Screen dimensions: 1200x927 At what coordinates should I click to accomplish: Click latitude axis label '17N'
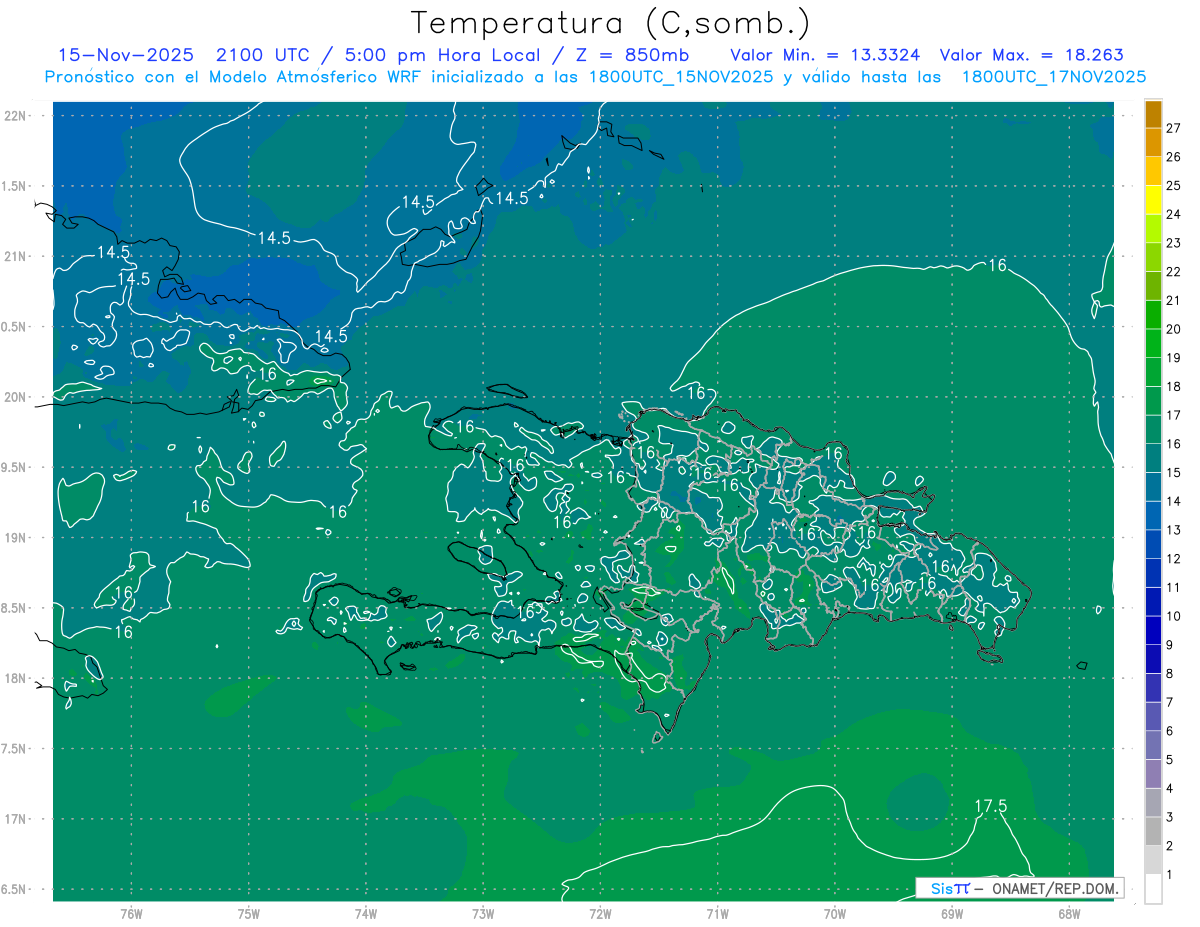15,819
